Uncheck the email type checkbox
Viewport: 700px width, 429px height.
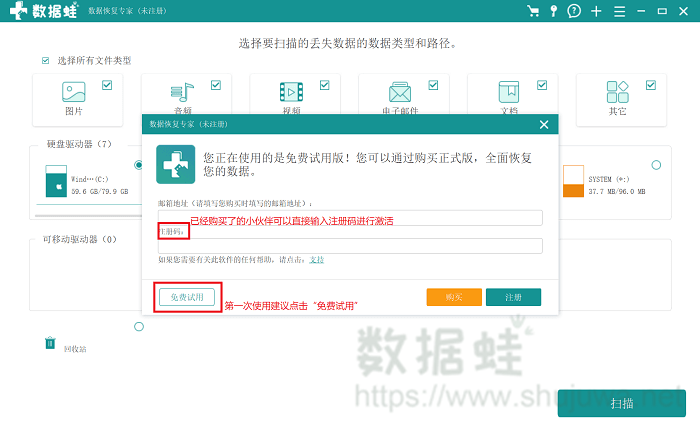point(433,85)
